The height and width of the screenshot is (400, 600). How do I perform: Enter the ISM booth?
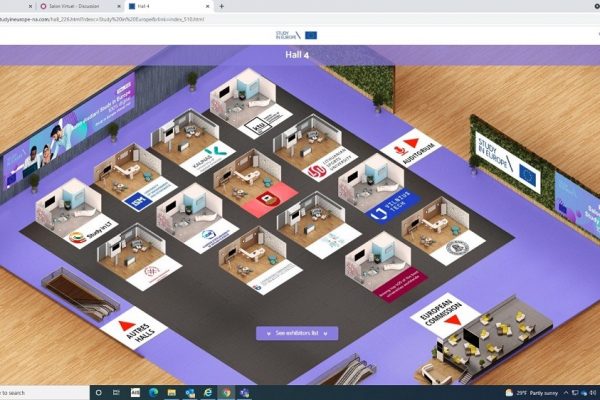[x=135, y=178]
